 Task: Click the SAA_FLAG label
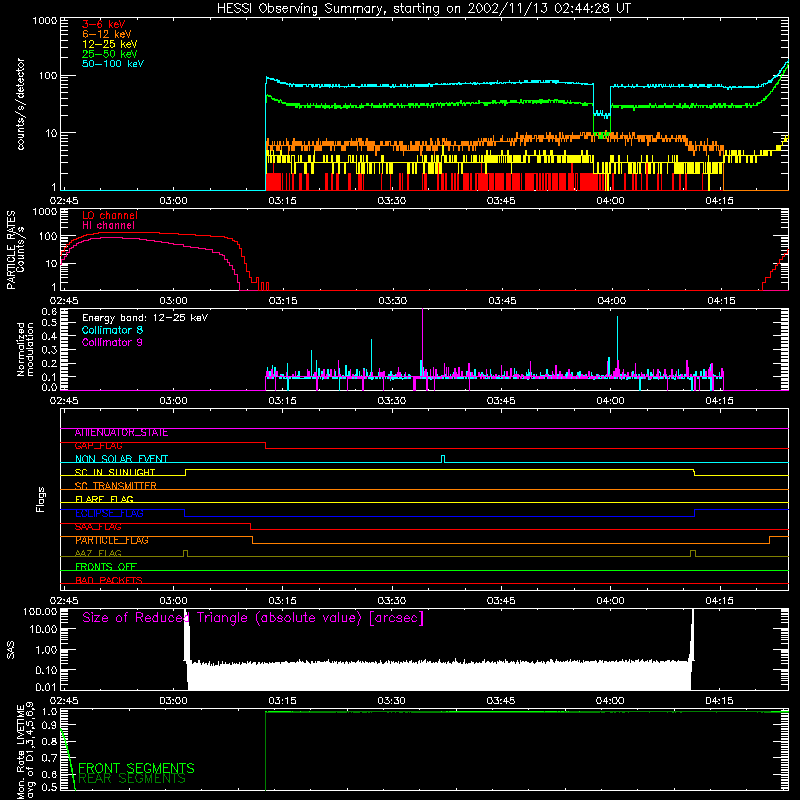98,527
